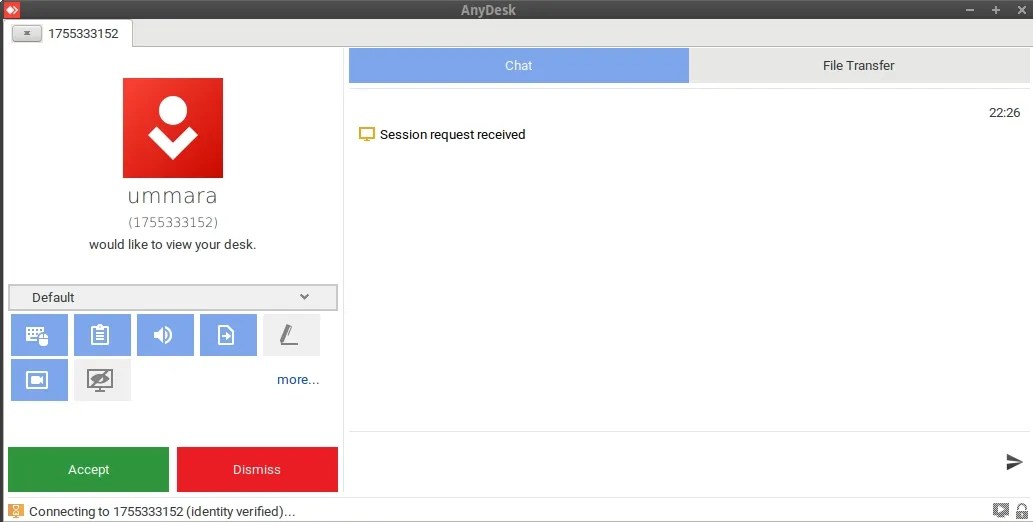Toggle clipboard access permission
Screen dimensions: 1033x522
click(x=102, y=335)
